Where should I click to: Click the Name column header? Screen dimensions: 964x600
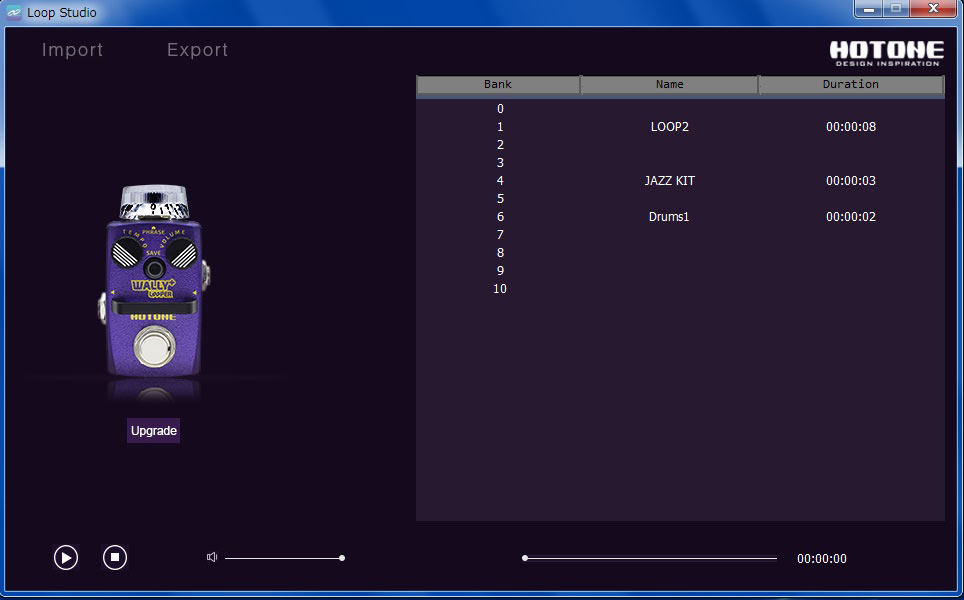coord(669,84)
